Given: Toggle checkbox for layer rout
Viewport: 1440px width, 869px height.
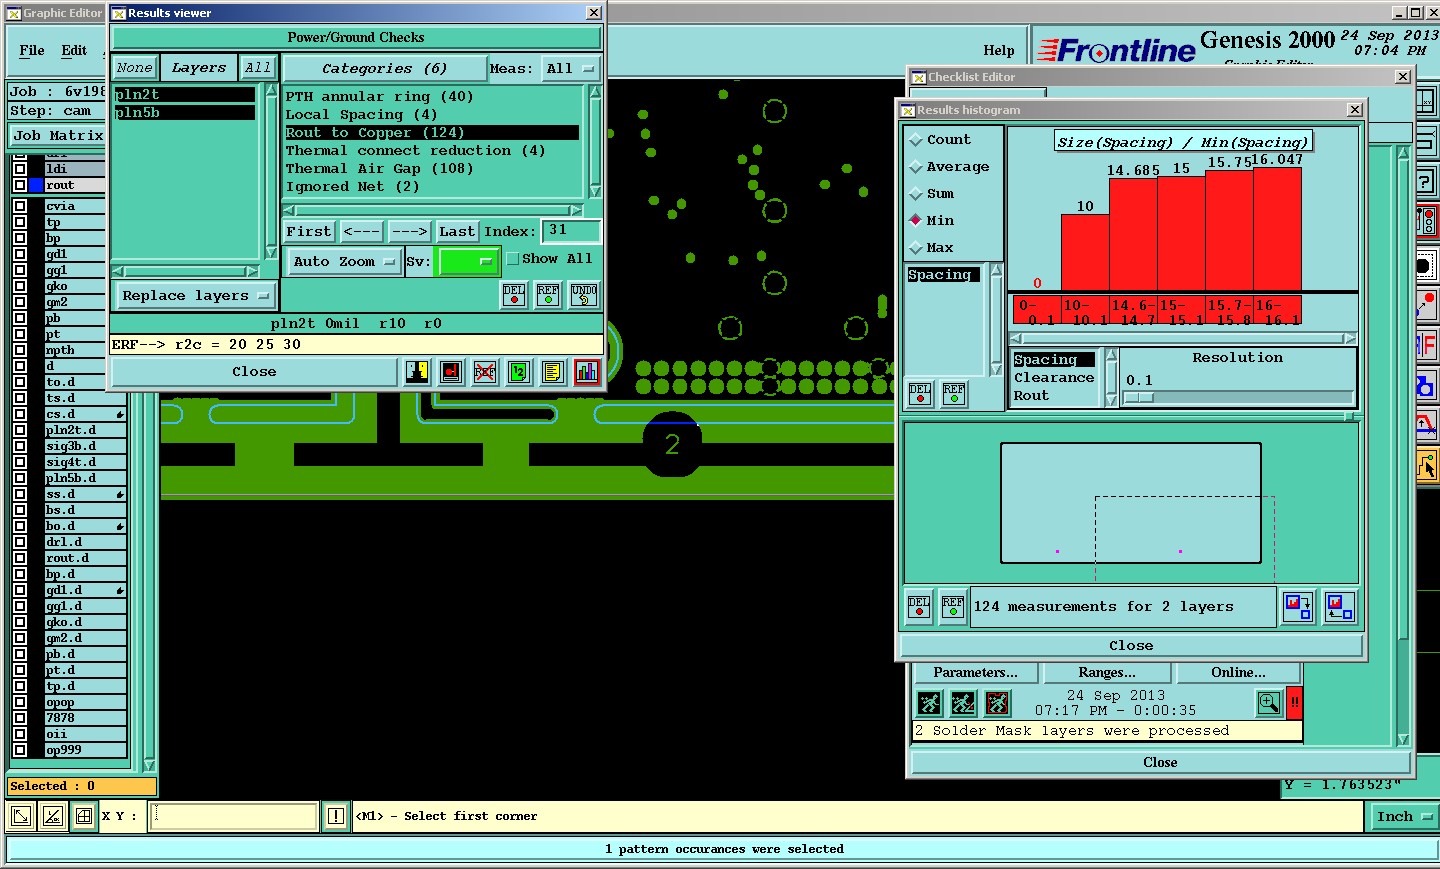Looking at the screenshot, I should click(x=20, y=185).
